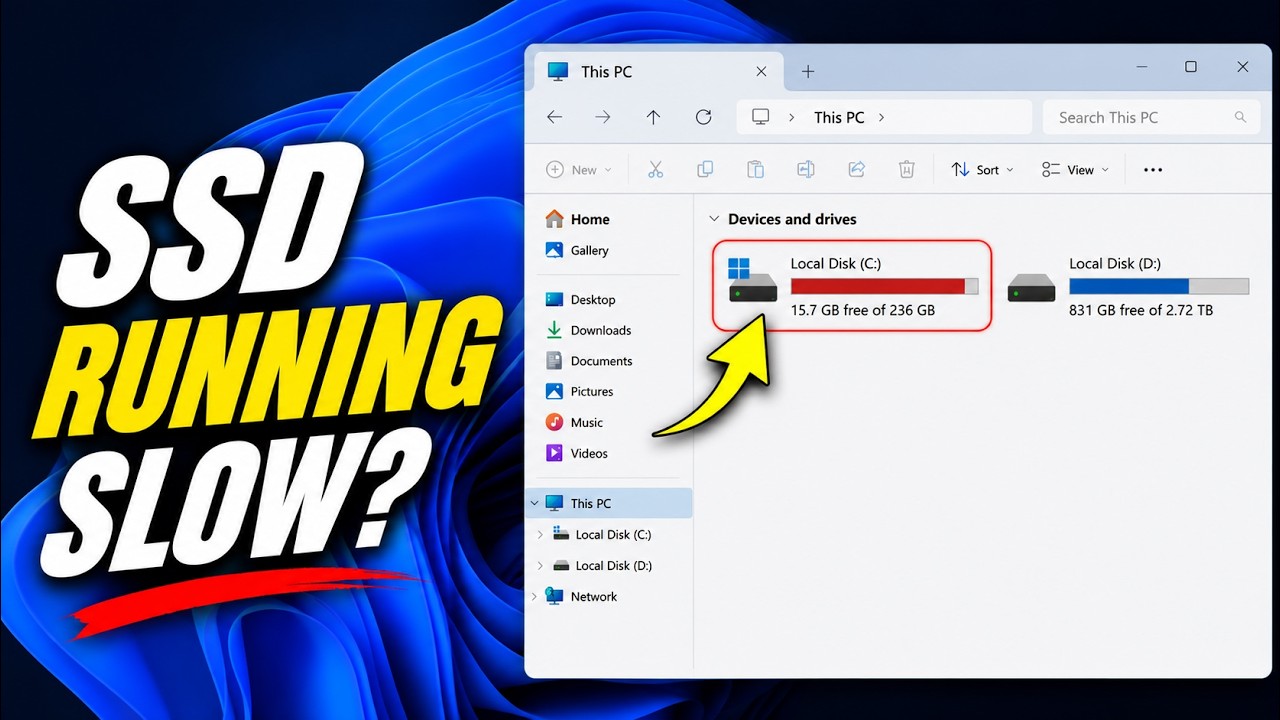Open Gallery in the sidebar
The width and height of the screenshot is (1280, 720).
pyautogui.click(x=577, y=250)
